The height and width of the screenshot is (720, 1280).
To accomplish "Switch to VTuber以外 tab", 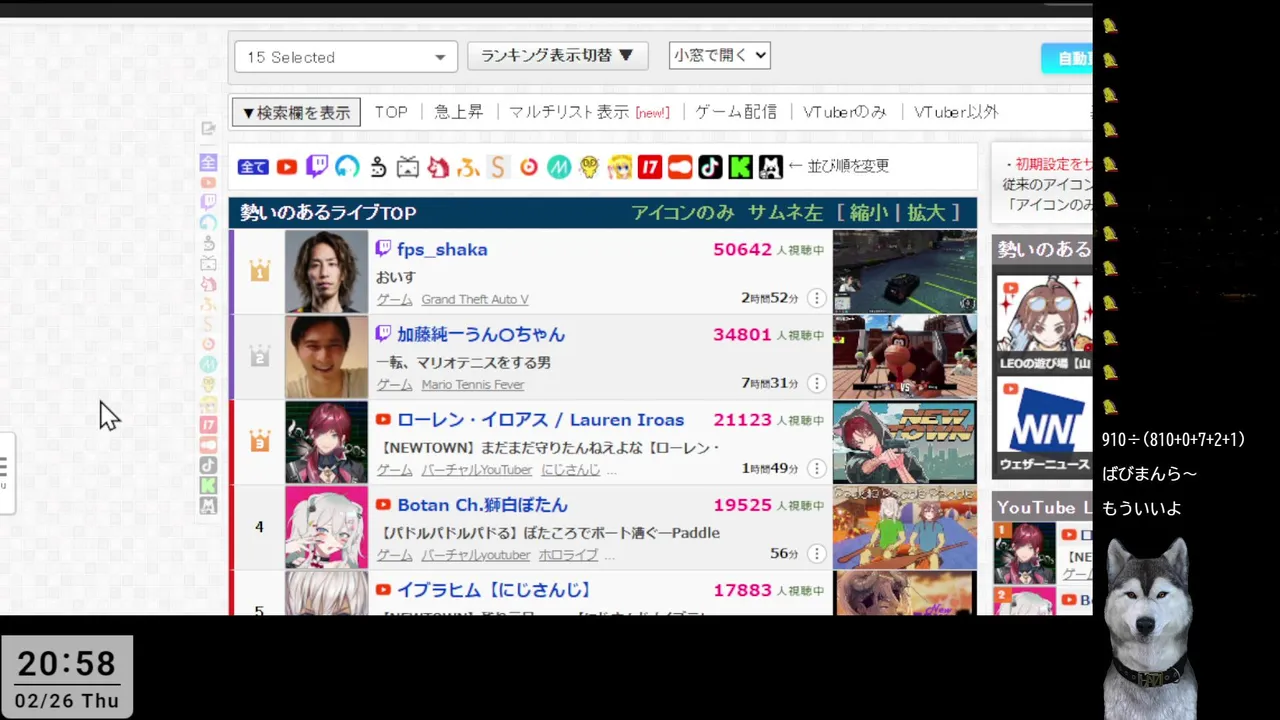I will (x=956, y=112).
